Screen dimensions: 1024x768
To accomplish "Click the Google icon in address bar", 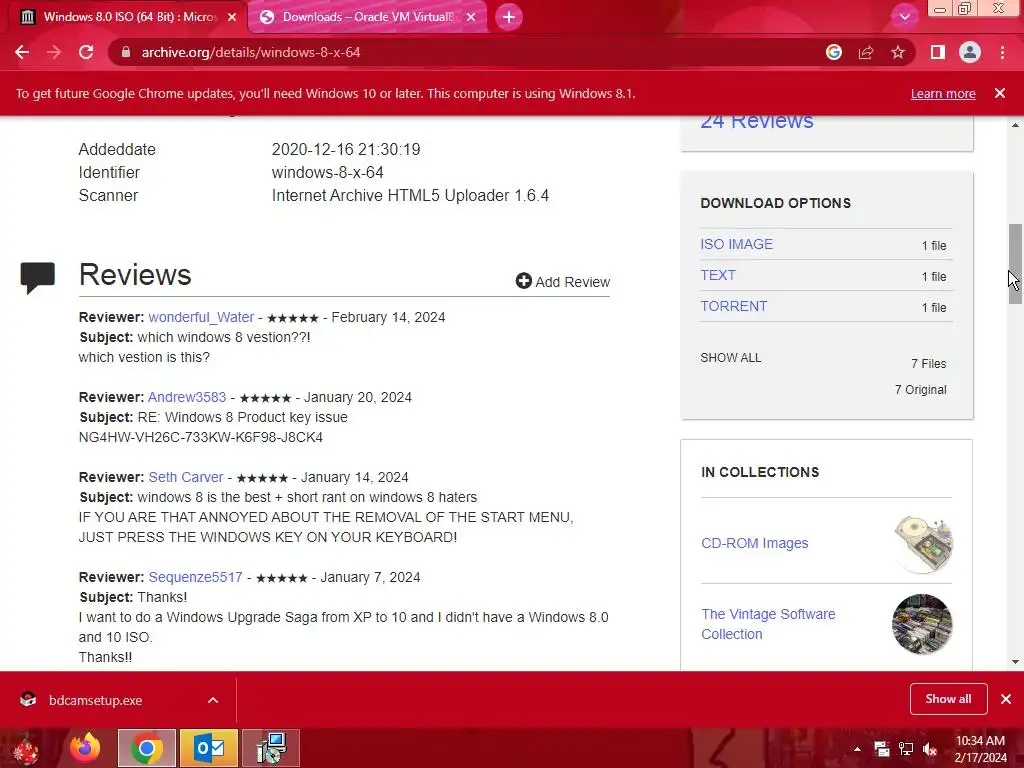I will 833,52.
